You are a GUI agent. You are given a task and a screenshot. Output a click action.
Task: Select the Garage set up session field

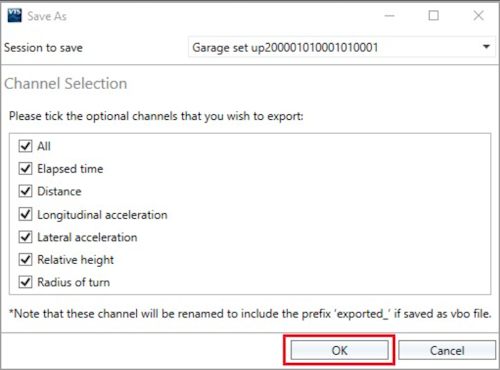pyautogui.click(x=342, y=47)
